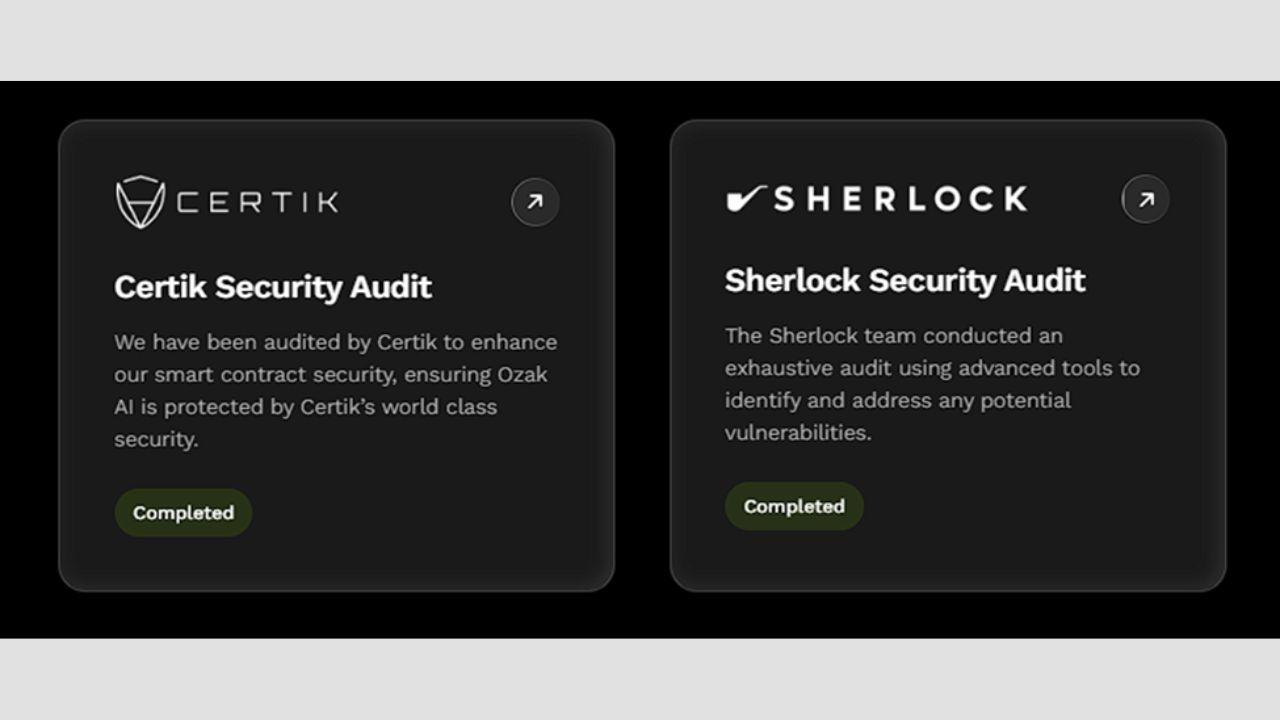
Task: Click the phrase "exhaustive audit" in Sherlock text
Action: (808, 368)
